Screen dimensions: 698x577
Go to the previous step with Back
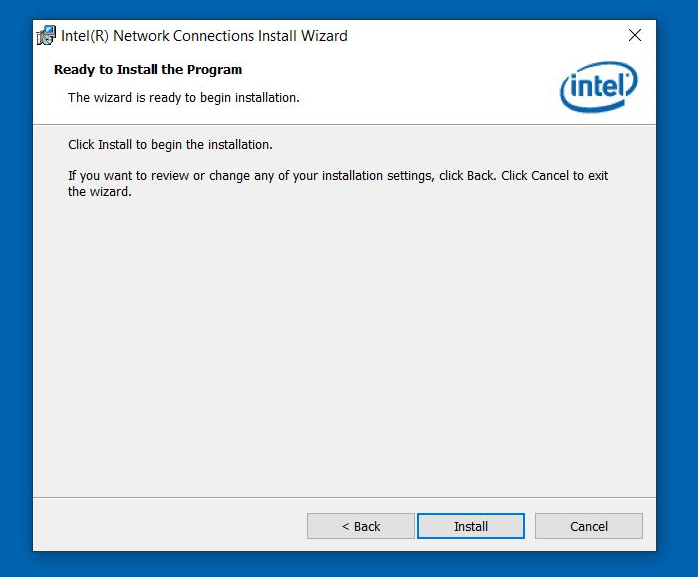pyautogui.click(x=360, y=526)
